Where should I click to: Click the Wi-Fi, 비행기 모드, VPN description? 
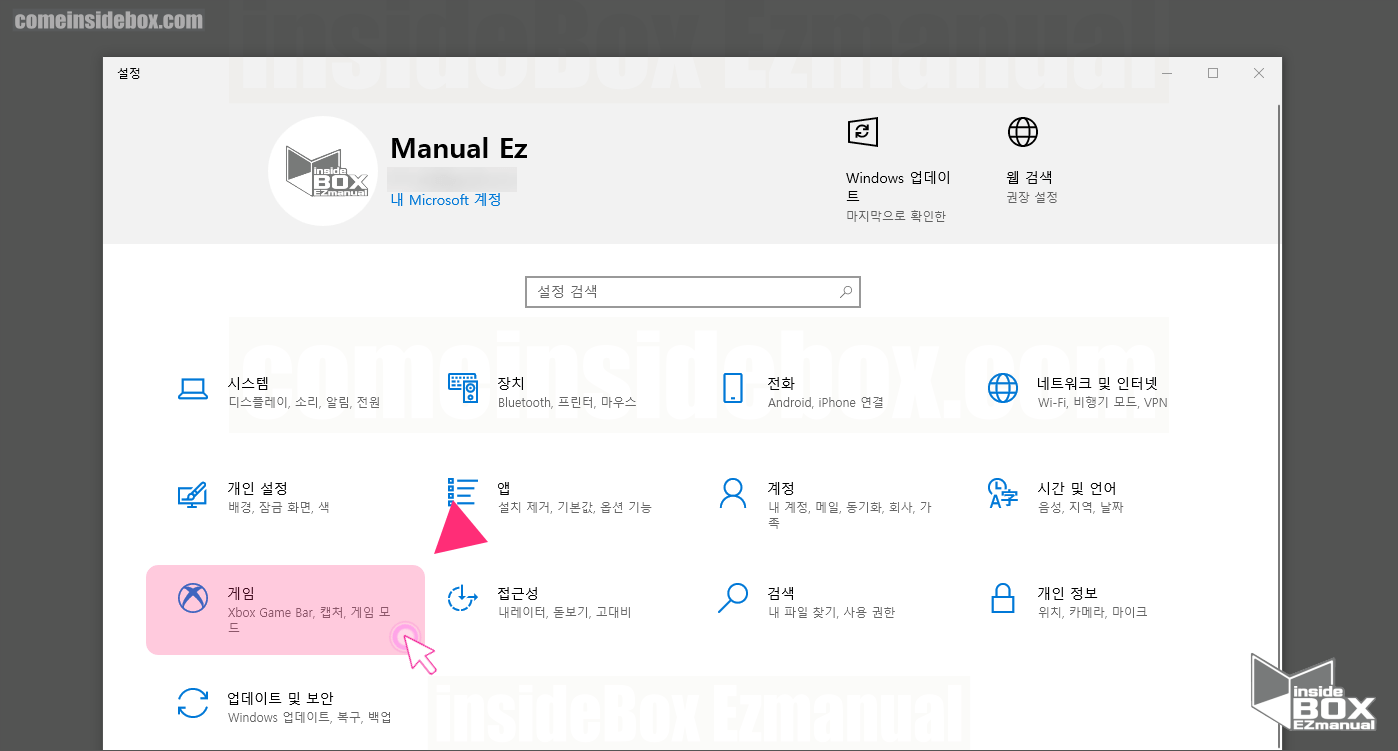click(x=1102, y=403)
